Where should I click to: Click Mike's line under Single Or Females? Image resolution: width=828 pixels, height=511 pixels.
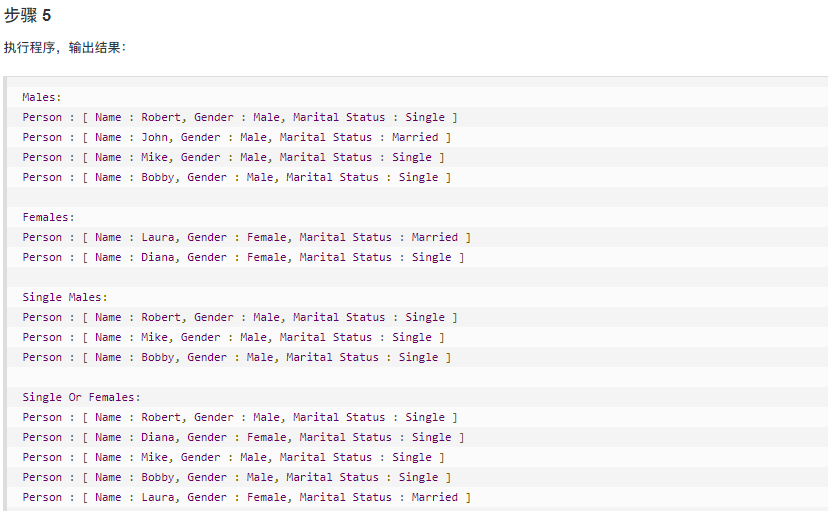pos(234,457)
